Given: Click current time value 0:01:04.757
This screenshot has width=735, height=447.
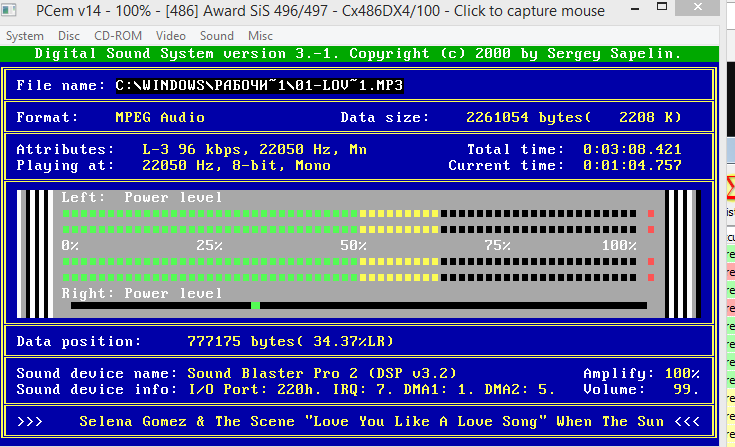Looking at the screenshot, I should point(632,165).
